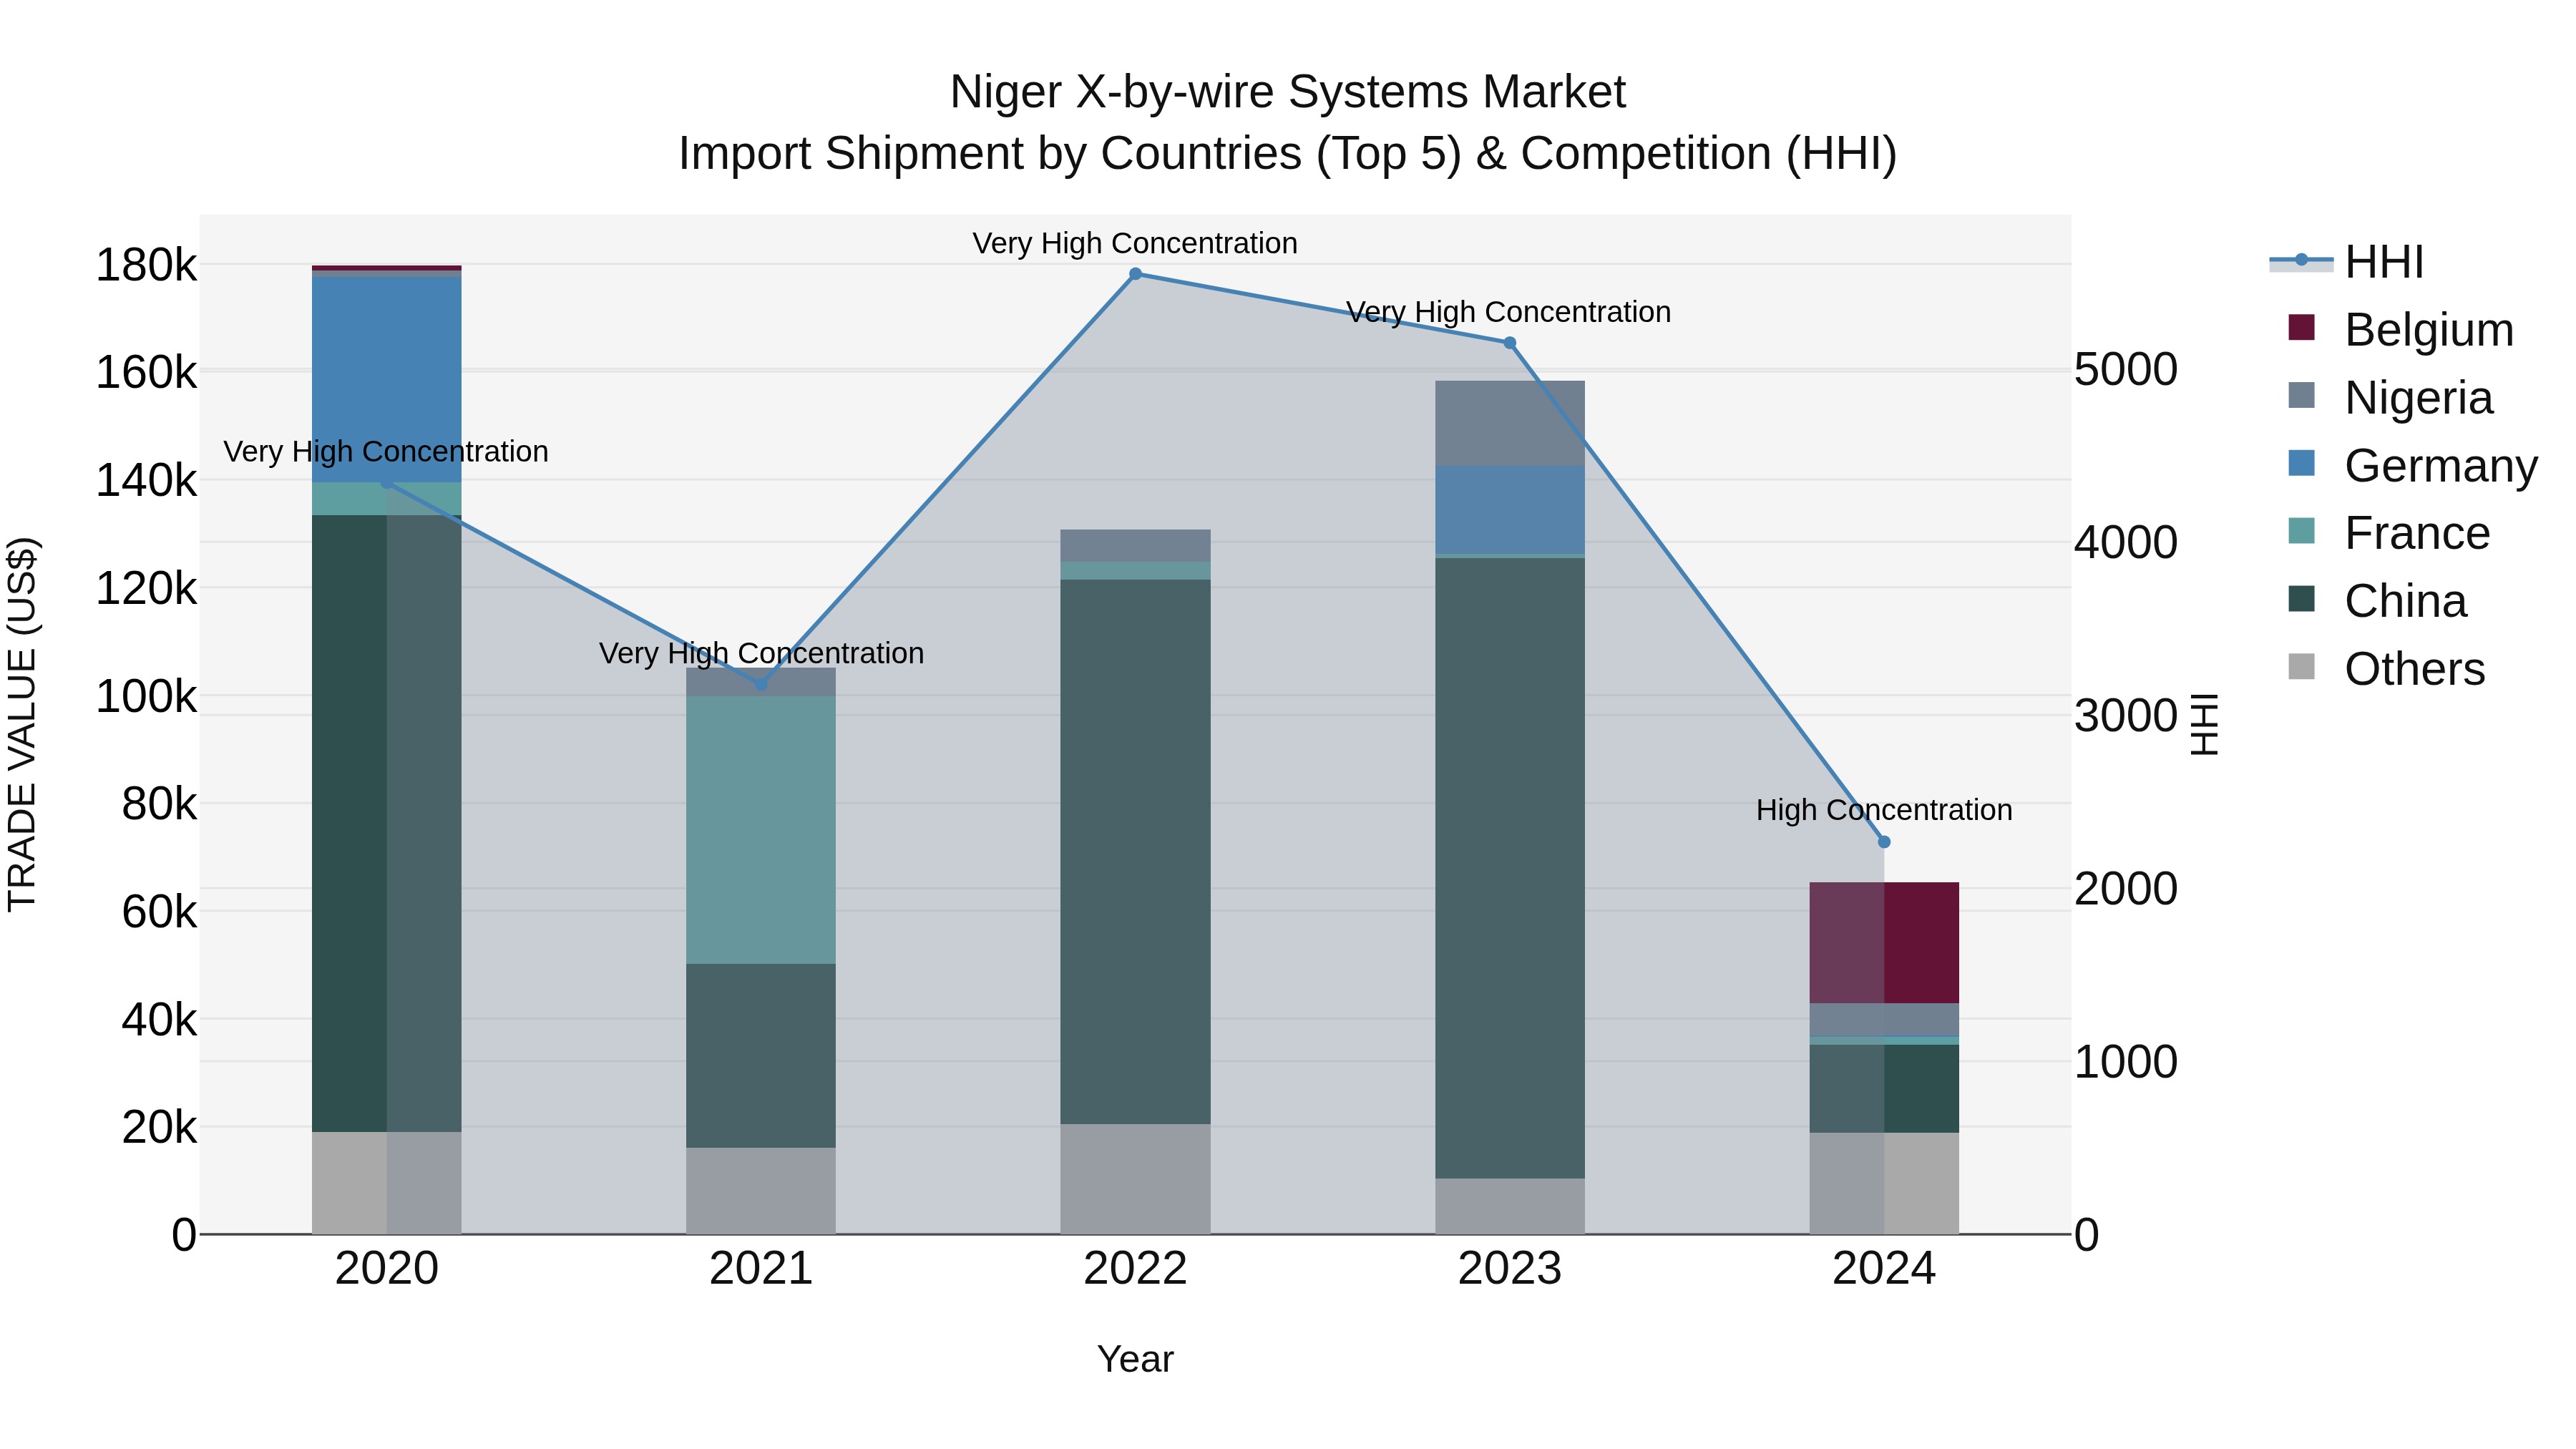Viewport: 2576px width, 1449px height.
Task: Click the China segment in 2023 bar
Action: coord(1510,868)
